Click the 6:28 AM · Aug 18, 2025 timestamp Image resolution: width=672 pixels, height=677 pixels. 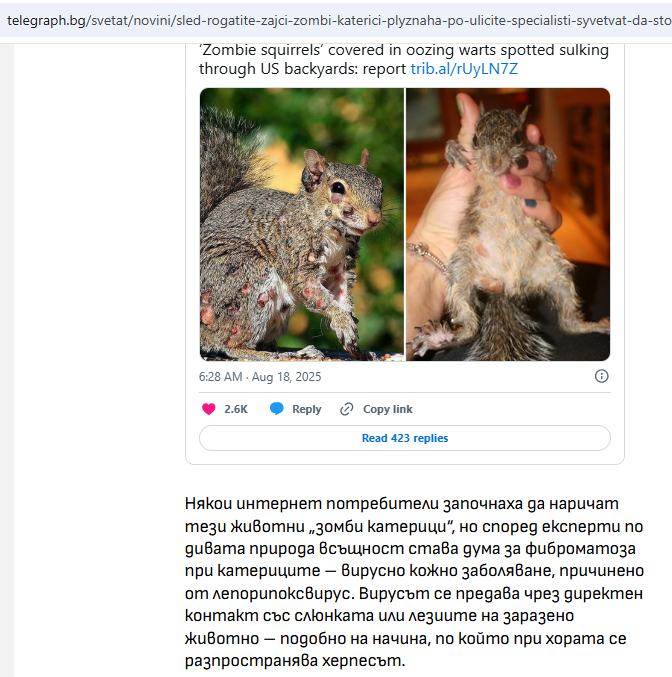click(x=260, y=377)
